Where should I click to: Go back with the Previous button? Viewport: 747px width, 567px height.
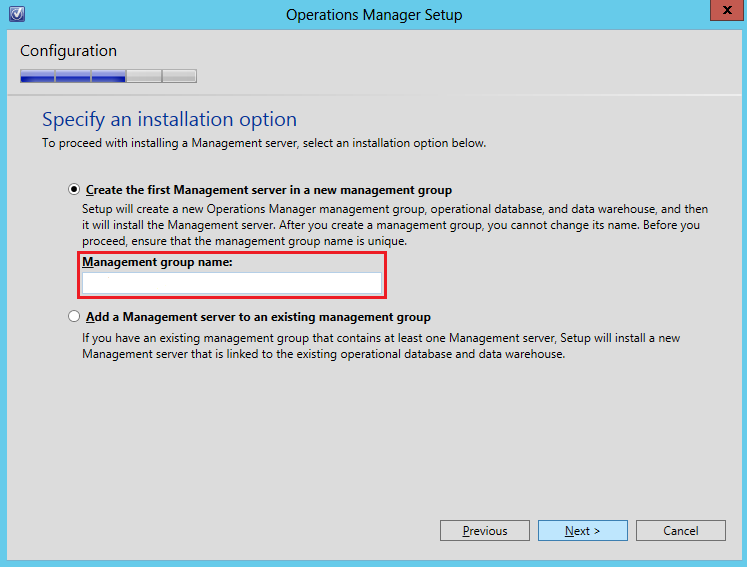pyautogui.click(x=485, y=530)
